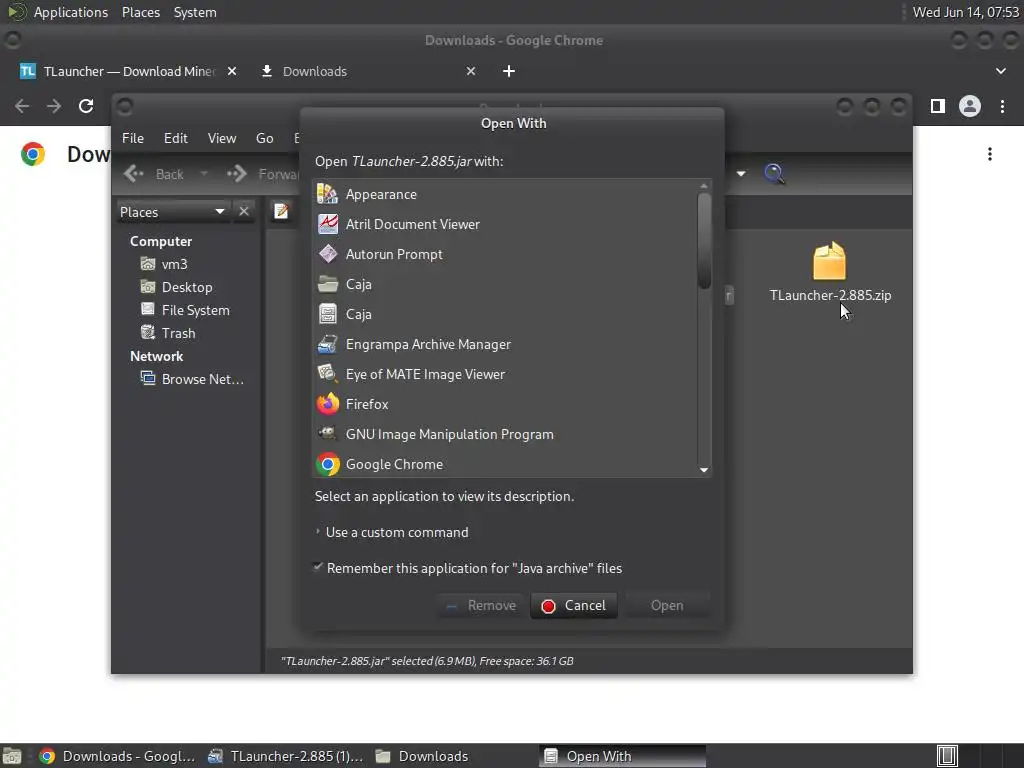Switch to TLauncher Chrome tab
Viewport: 1024px width, 768px height.
tap(129, 71)
